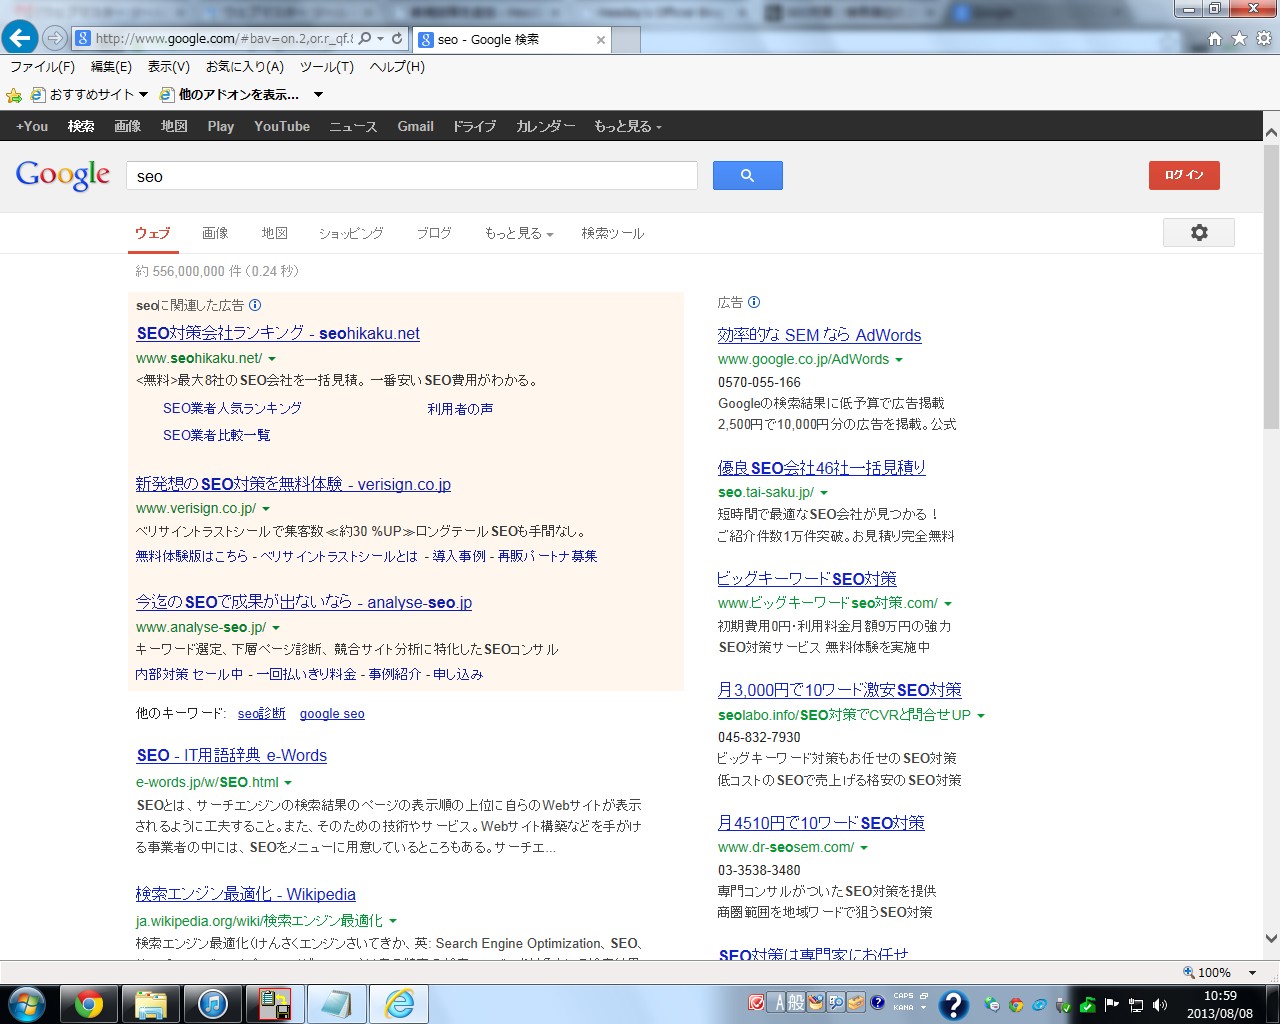Image resolution: width=1280 pixels, height=1024 pixels.
Task: Expand the 他のアドオンを表示 dropdown arrow
Action: click(318, 95)
